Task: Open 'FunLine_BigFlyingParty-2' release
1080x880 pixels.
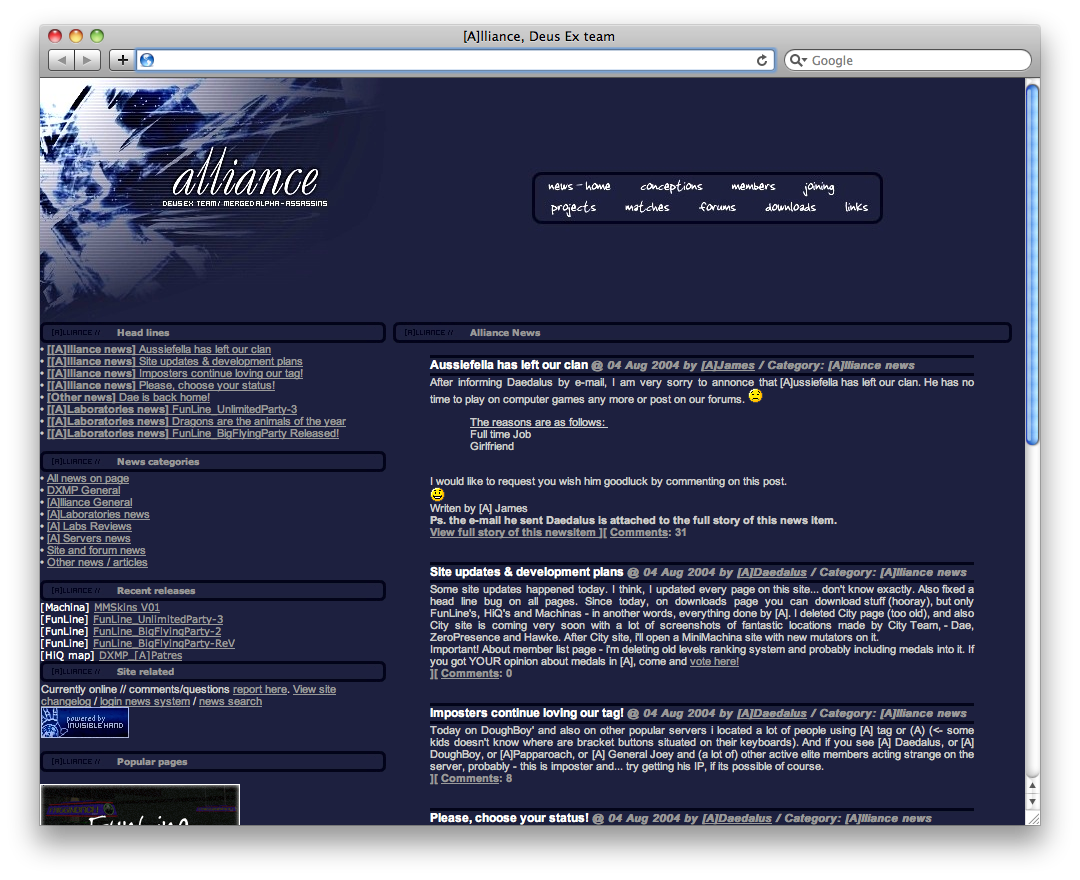Action: [157, 631]
